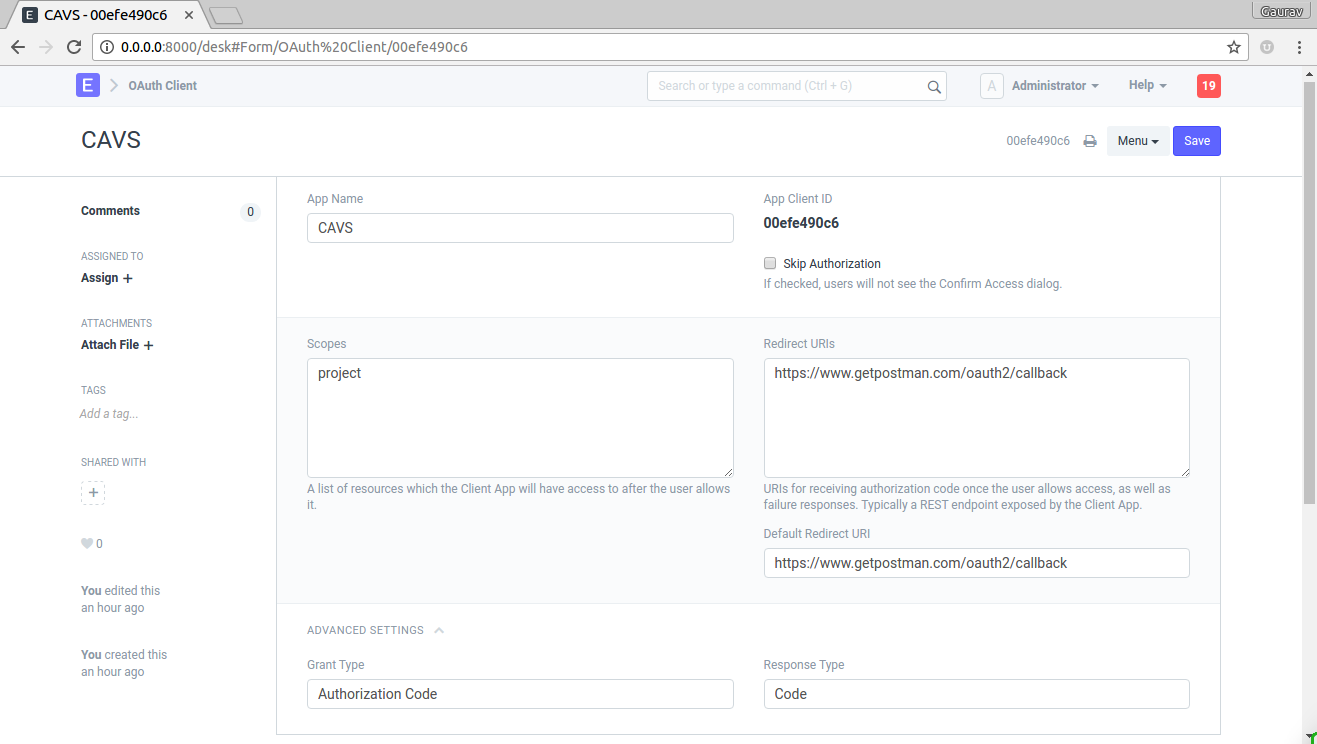The image size is (1317, 744).
Task: Click 'You edited this an hour ago' text
Action: pyautogui.click(x=120, y=599)
